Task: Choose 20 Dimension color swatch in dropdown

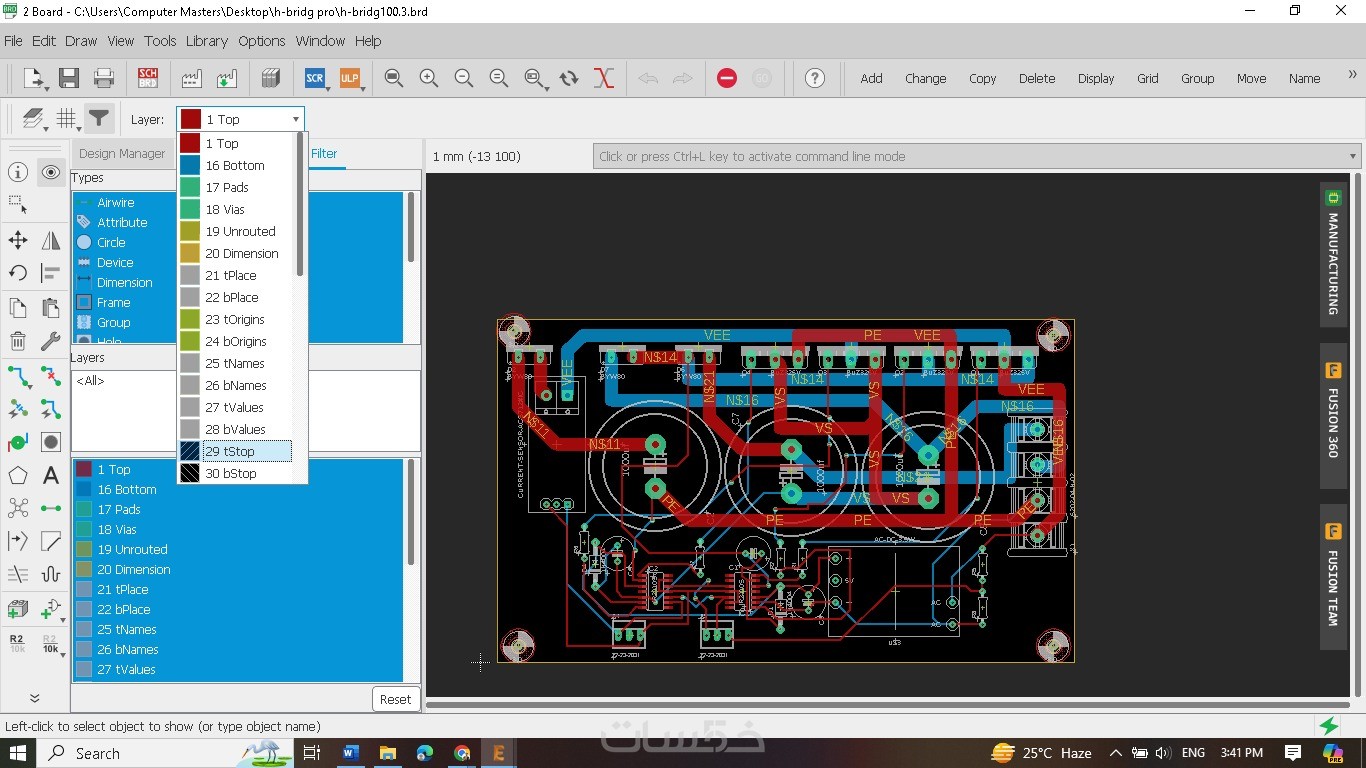Action: (190, 254)
